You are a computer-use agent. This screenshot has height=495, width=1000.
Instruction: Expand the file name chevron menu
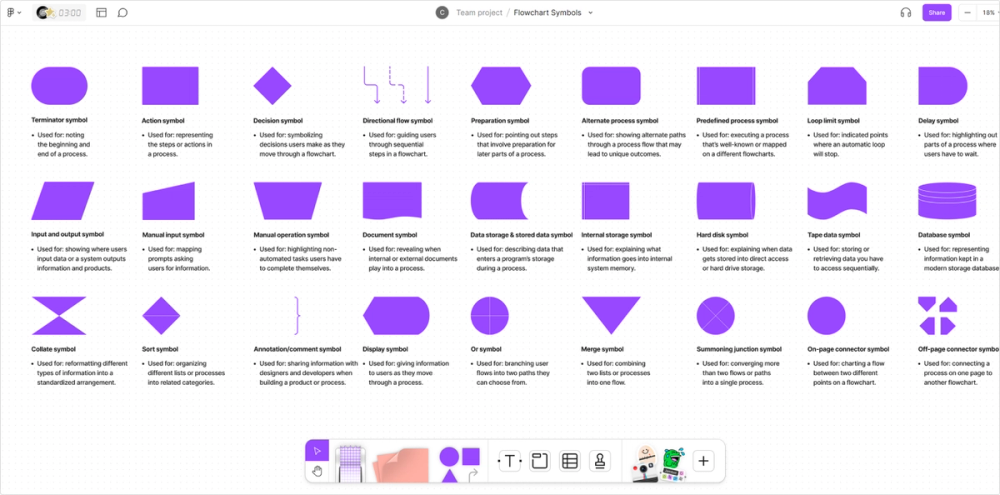(x=591, y=12)
